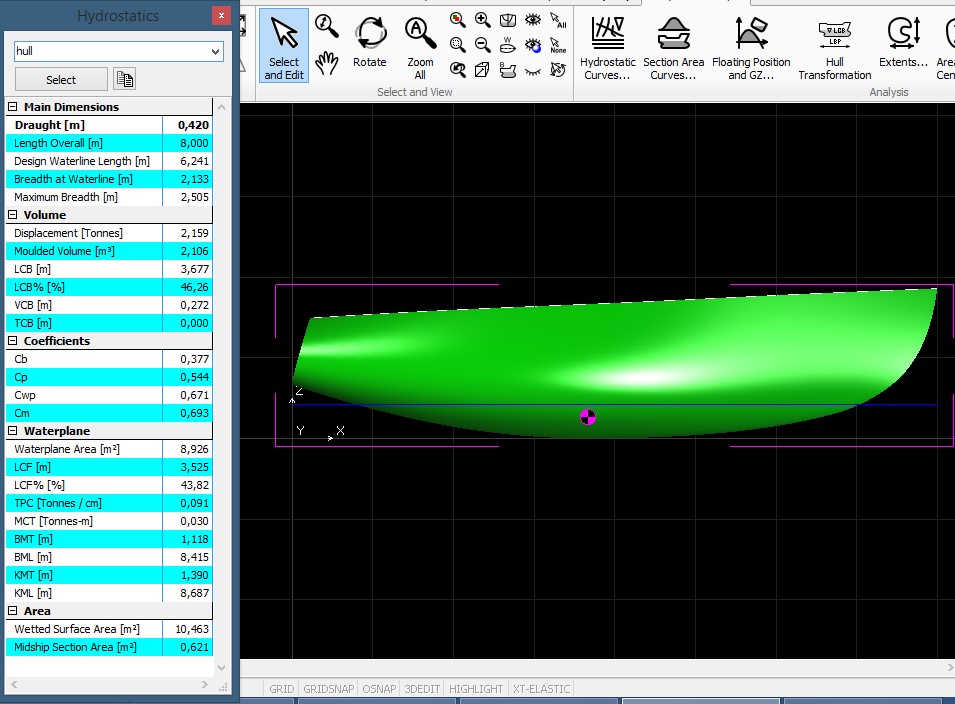The width and height of the screenshot is (955, 704).
Task: Toggle GRIDSNAP in the status bar
Action: 328,689
